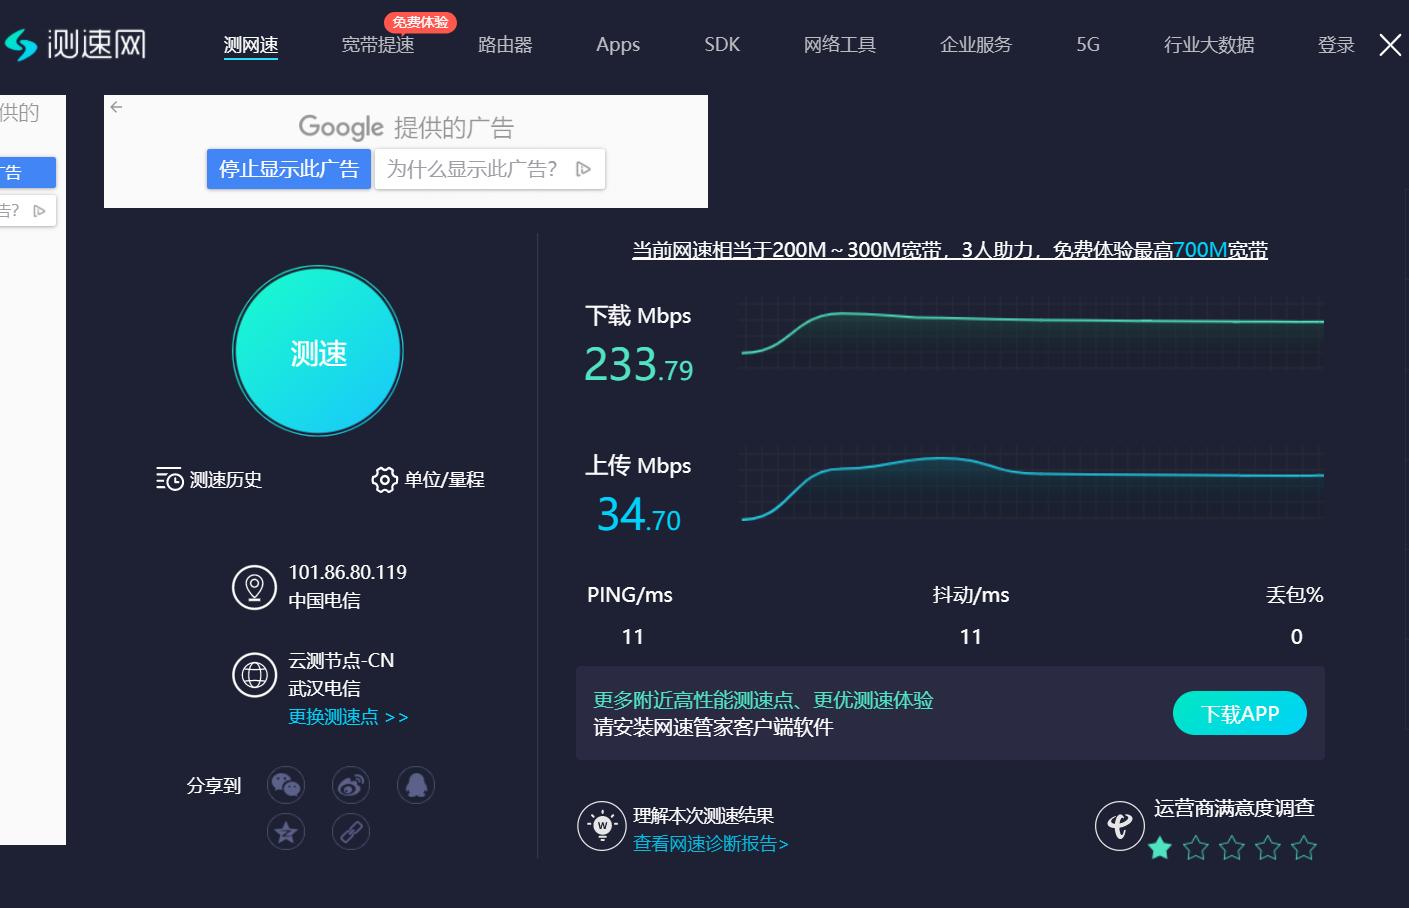Switch to the 测网速 tab

pyautogui.click(x=251, y=44)
